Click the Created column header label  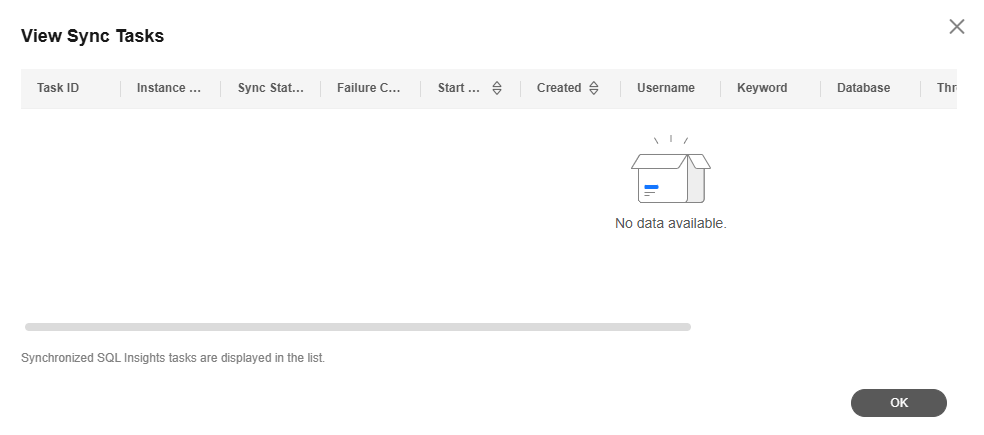(559, 88)
